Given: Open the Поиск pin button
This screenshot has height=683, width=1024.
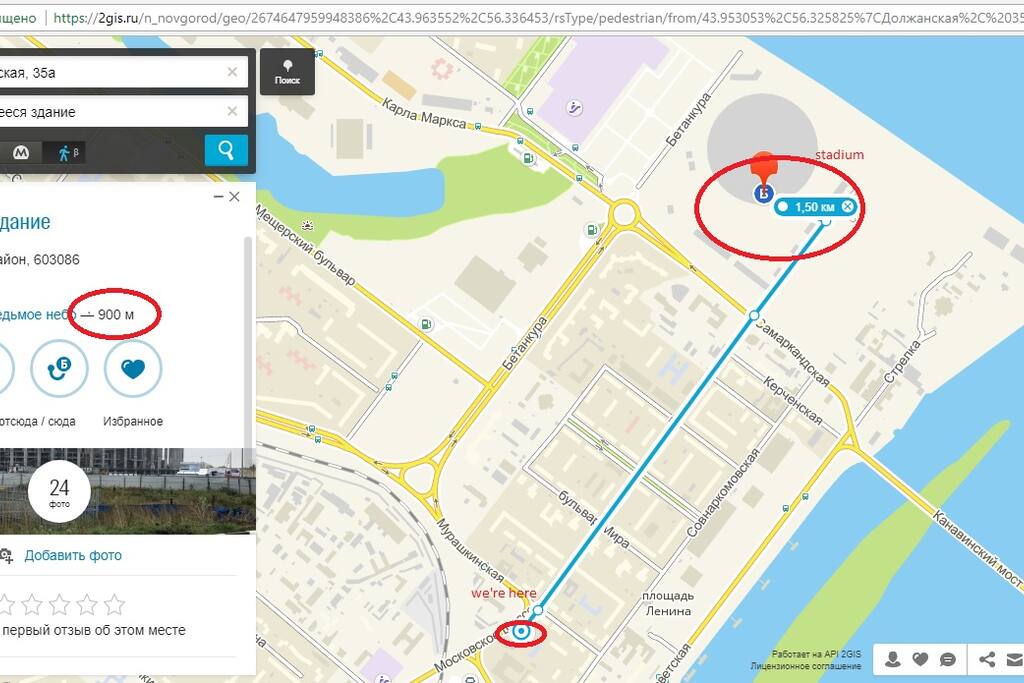Looking at the screenshot, I should (287, 72).
